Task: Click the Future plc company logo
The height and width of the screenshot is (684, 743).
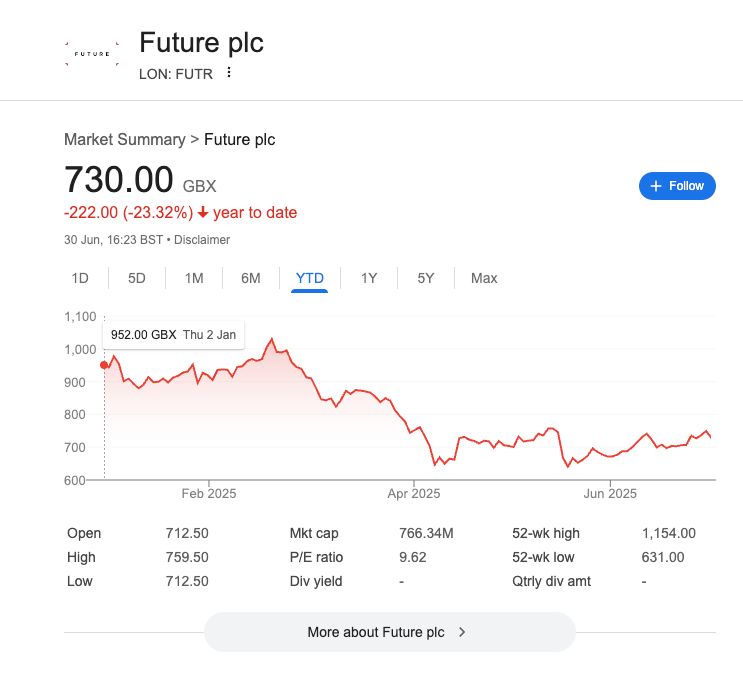Action: pos(92,54)
